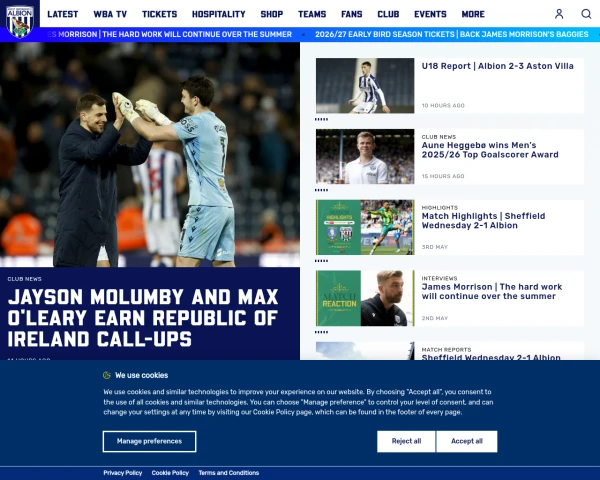
Task: Open the Aune Heggebø thumbnail image
Action: pos(365,157)
